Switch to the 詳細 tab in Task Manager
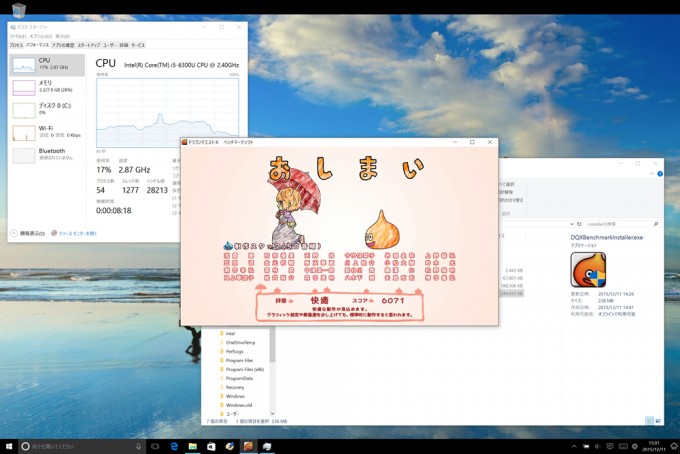Image resolution: width=680 pixels, height=454 pixels. [124, 45]
